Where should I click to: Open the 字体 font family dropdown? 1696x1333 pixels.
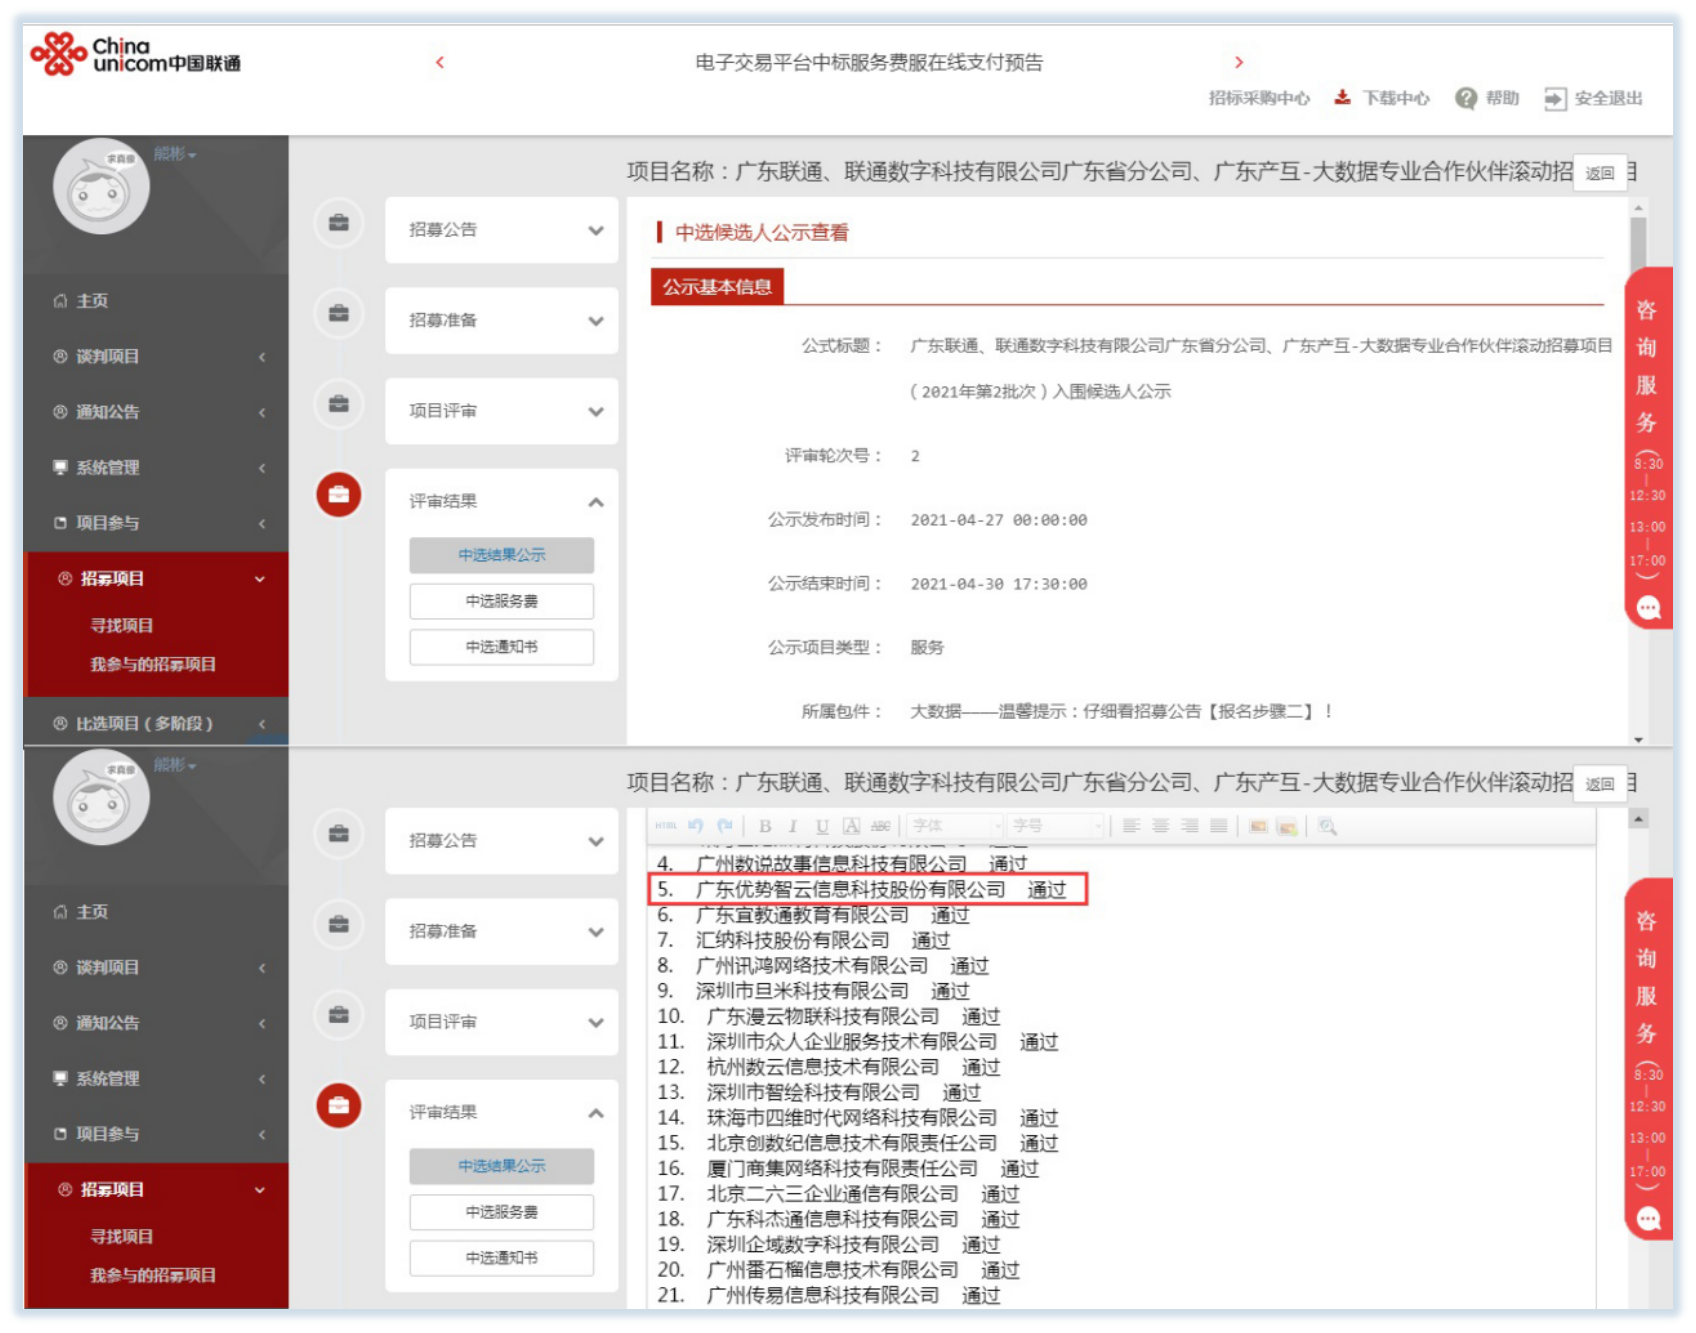coord(955,826)
